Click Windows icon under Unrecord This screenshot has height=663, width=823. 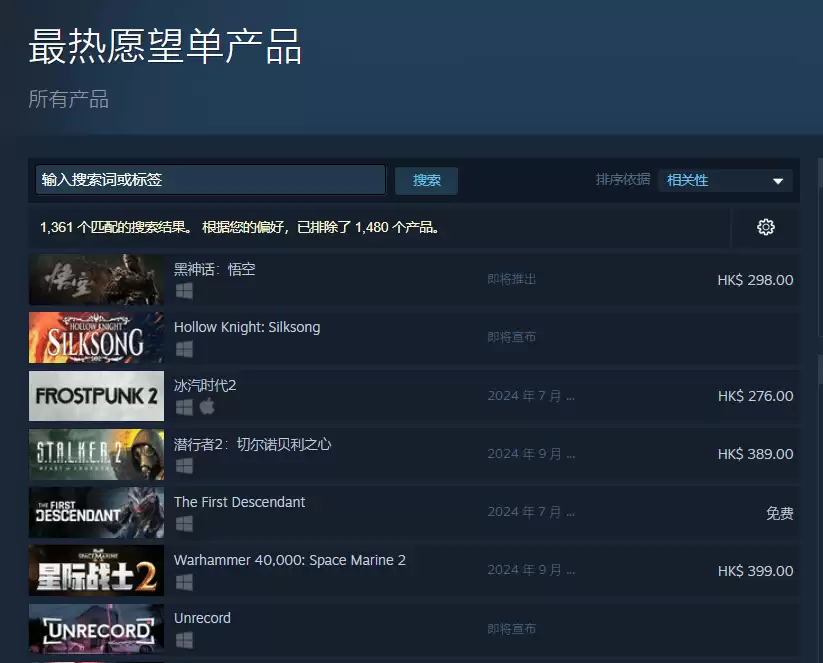click(x=184, y=640)
